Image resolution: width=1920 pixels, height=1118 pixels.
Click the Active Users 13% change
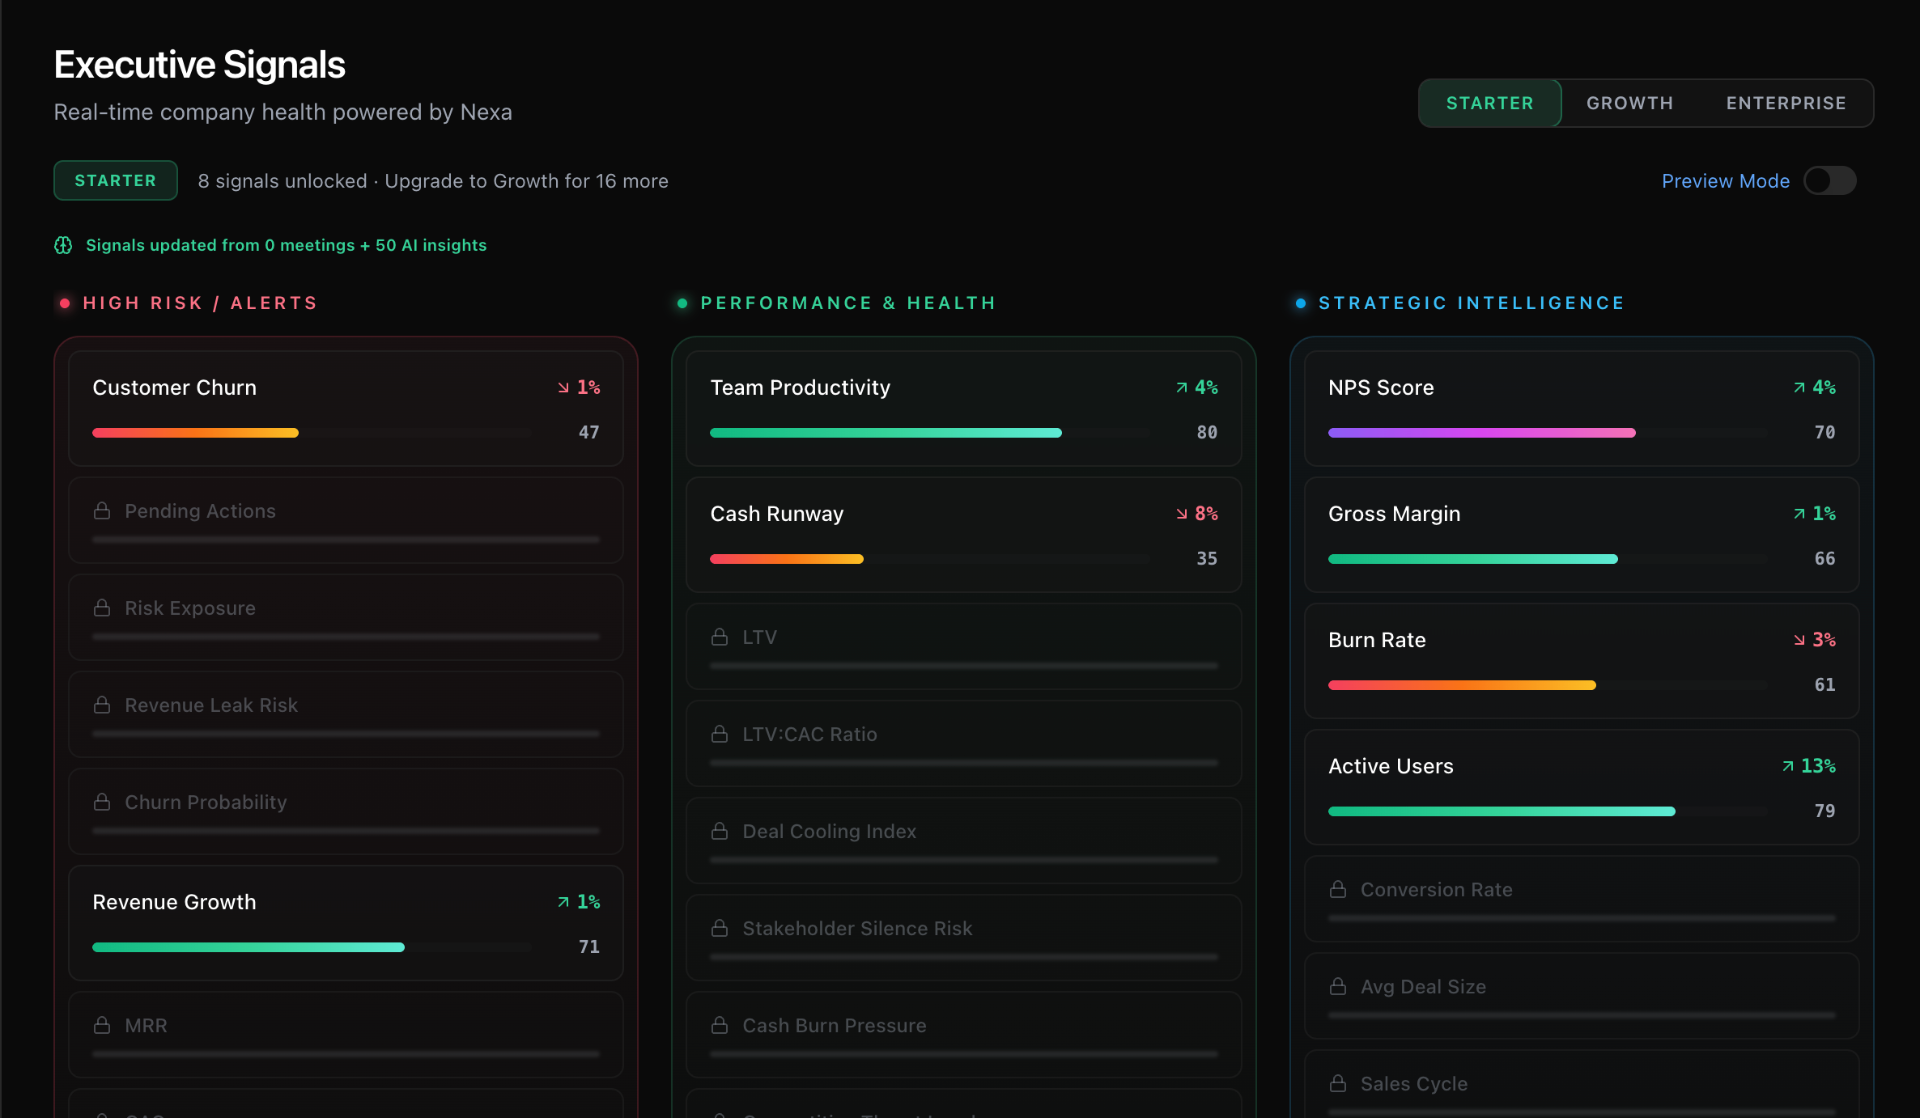click(1817, 766)
